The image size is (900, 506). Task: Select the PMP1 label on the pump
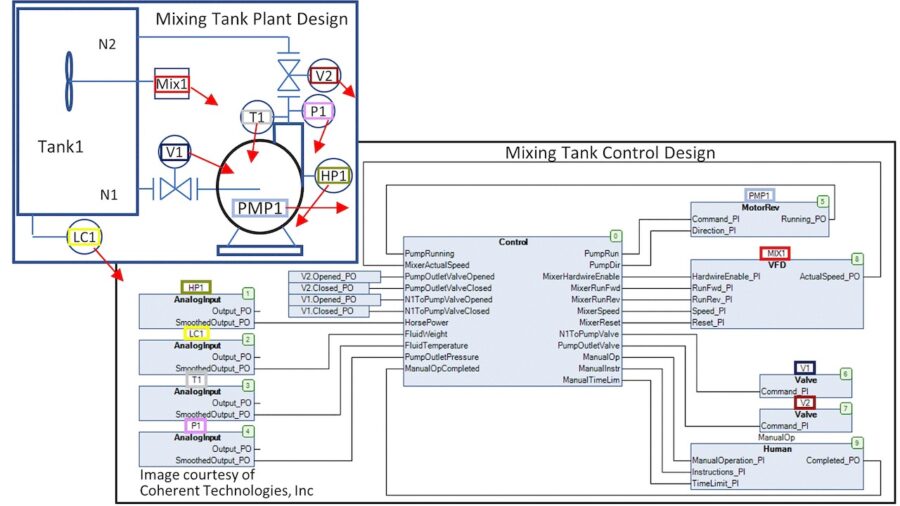pos(260,208)
